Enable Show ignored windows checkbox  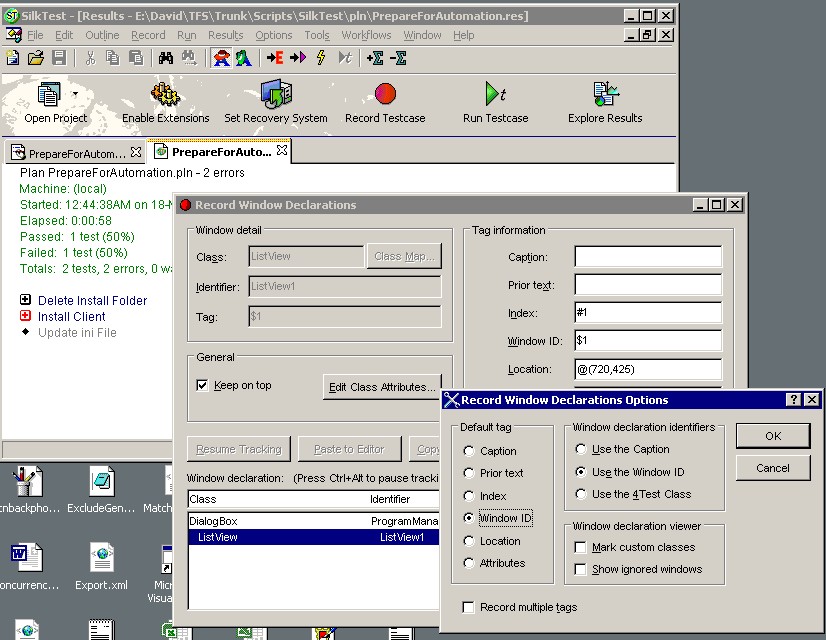[x=581, y=569]
